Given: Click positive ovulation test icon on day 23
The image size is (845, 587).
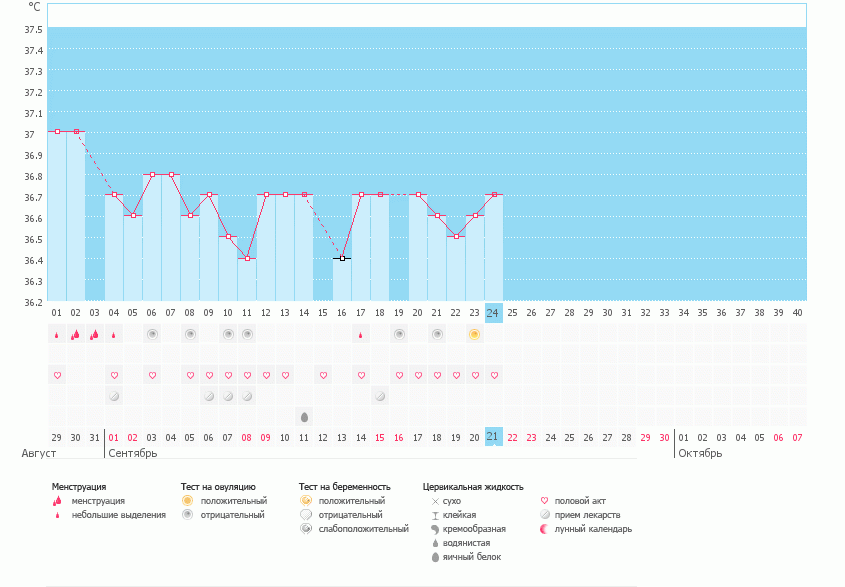Looking at the screenshot, I should tap(474, 334).
